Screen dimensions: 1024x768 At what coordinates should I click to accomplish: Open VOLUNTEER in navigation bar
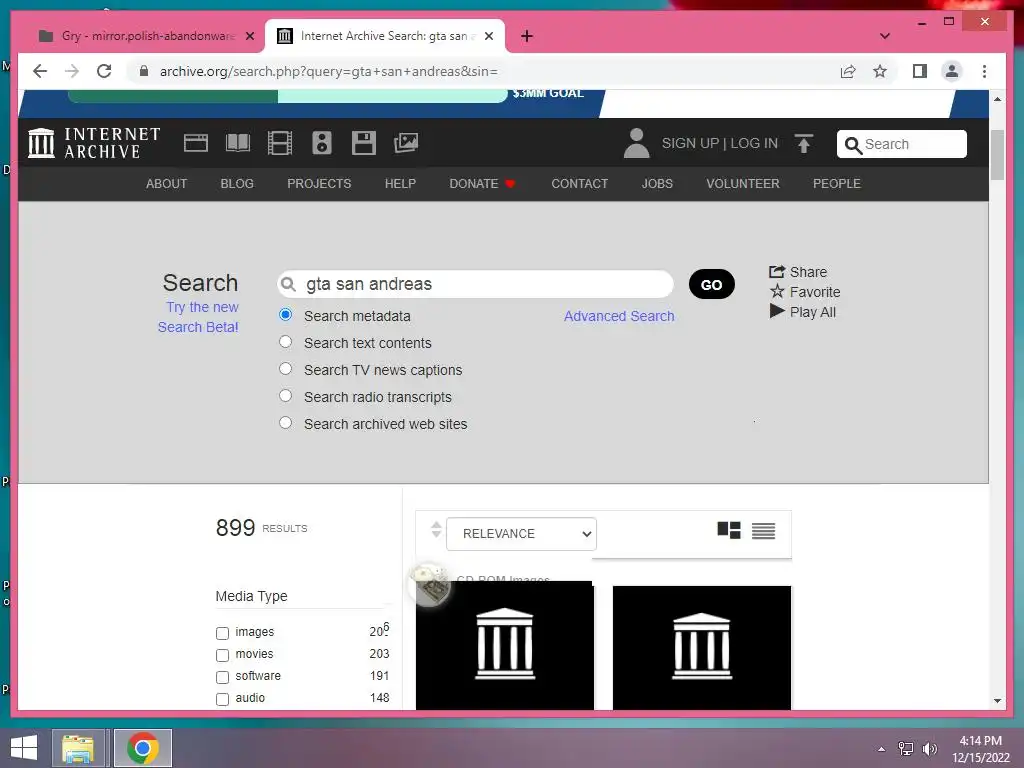point(743,184)
